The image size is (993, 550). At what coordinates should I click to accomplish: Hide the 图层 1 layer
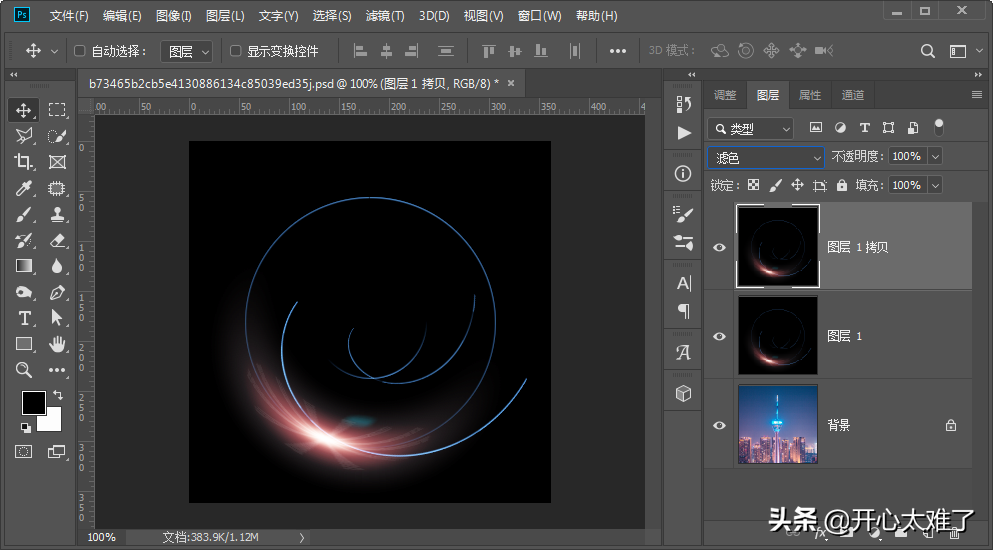719,336
